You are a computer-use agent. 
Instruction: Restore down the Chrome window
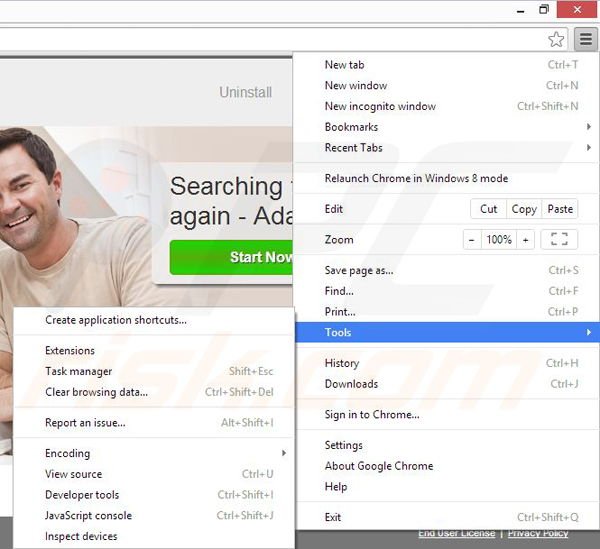(543, 10)
